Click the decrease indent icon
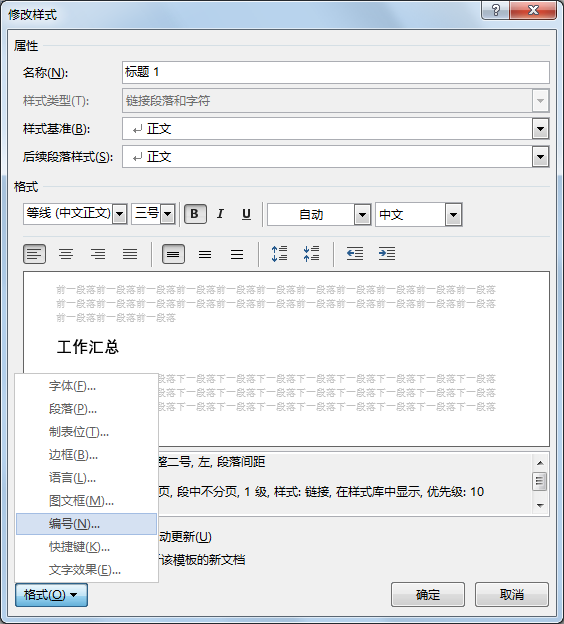564x624 pixels. point(355,254)
